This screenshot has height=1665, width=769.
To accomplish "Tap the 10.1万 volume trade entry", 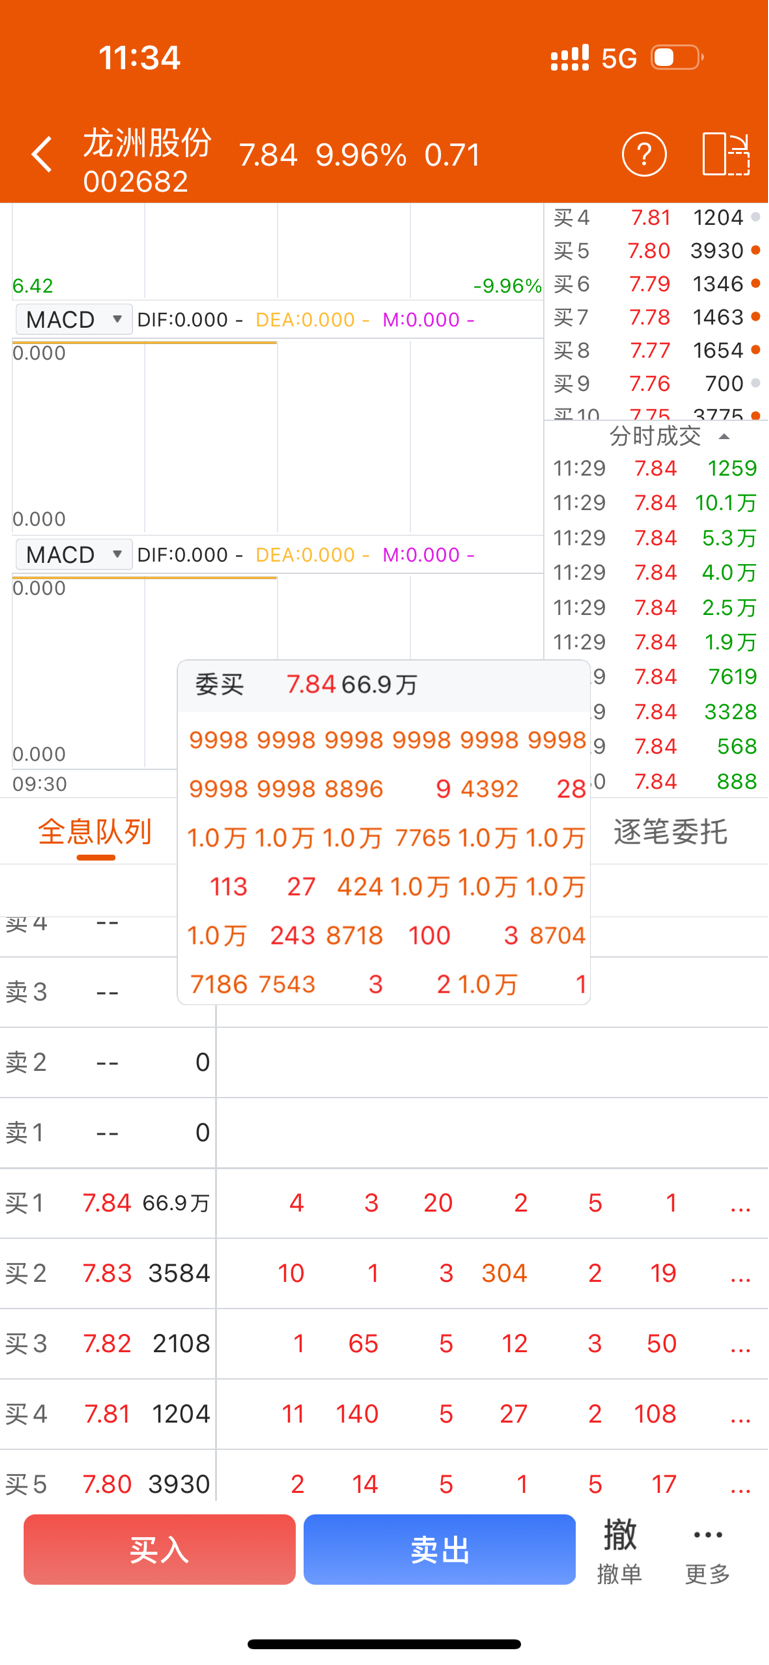I will [726, 503].
